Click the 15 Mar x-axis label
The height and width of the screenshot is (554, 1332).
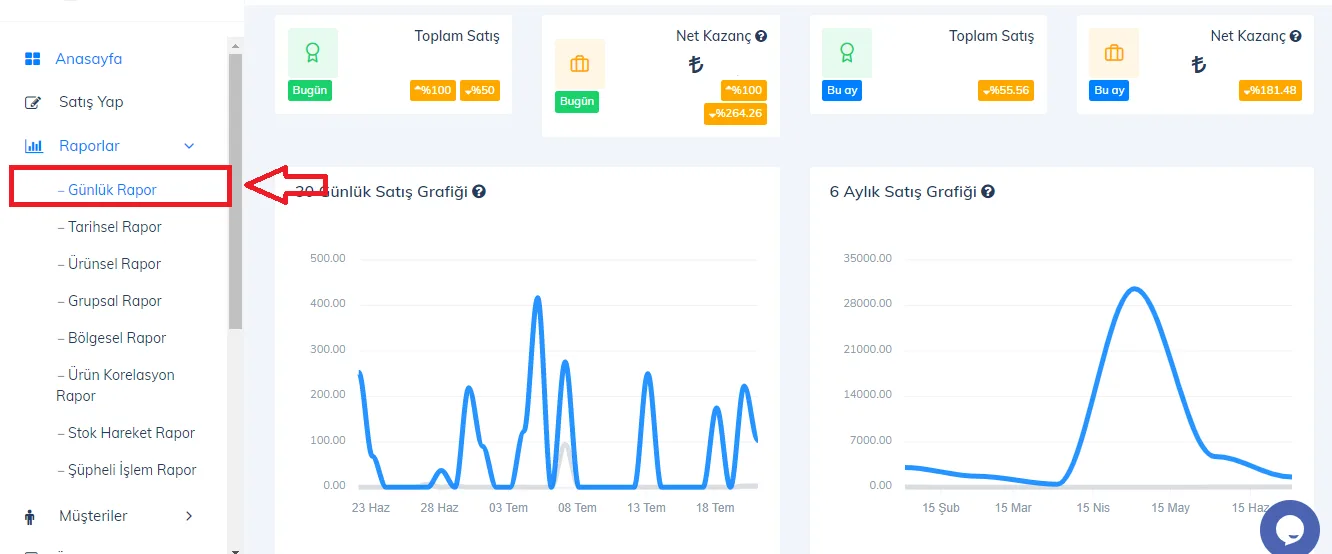[1013, 508]
